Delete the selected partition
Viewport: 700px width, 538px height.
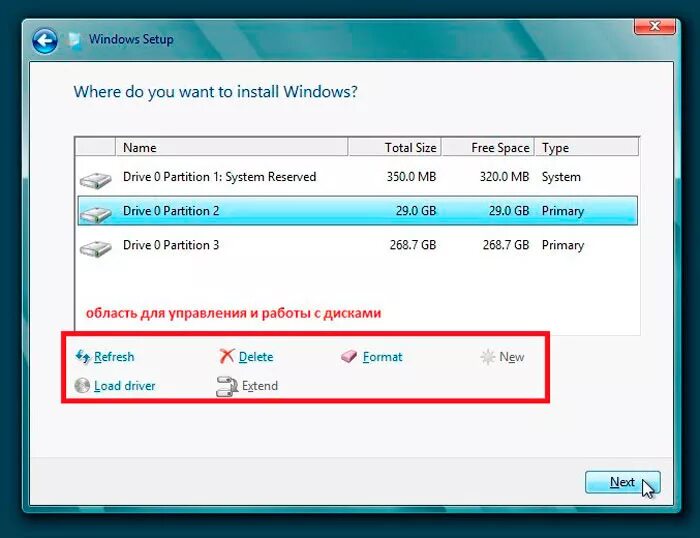tap(256, 357)
